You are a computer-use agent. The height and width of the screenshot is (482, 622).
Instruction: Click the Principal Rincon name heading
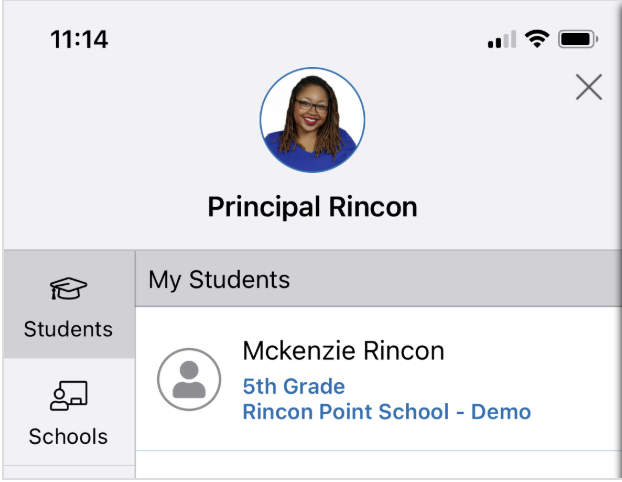tap(313, 207)
